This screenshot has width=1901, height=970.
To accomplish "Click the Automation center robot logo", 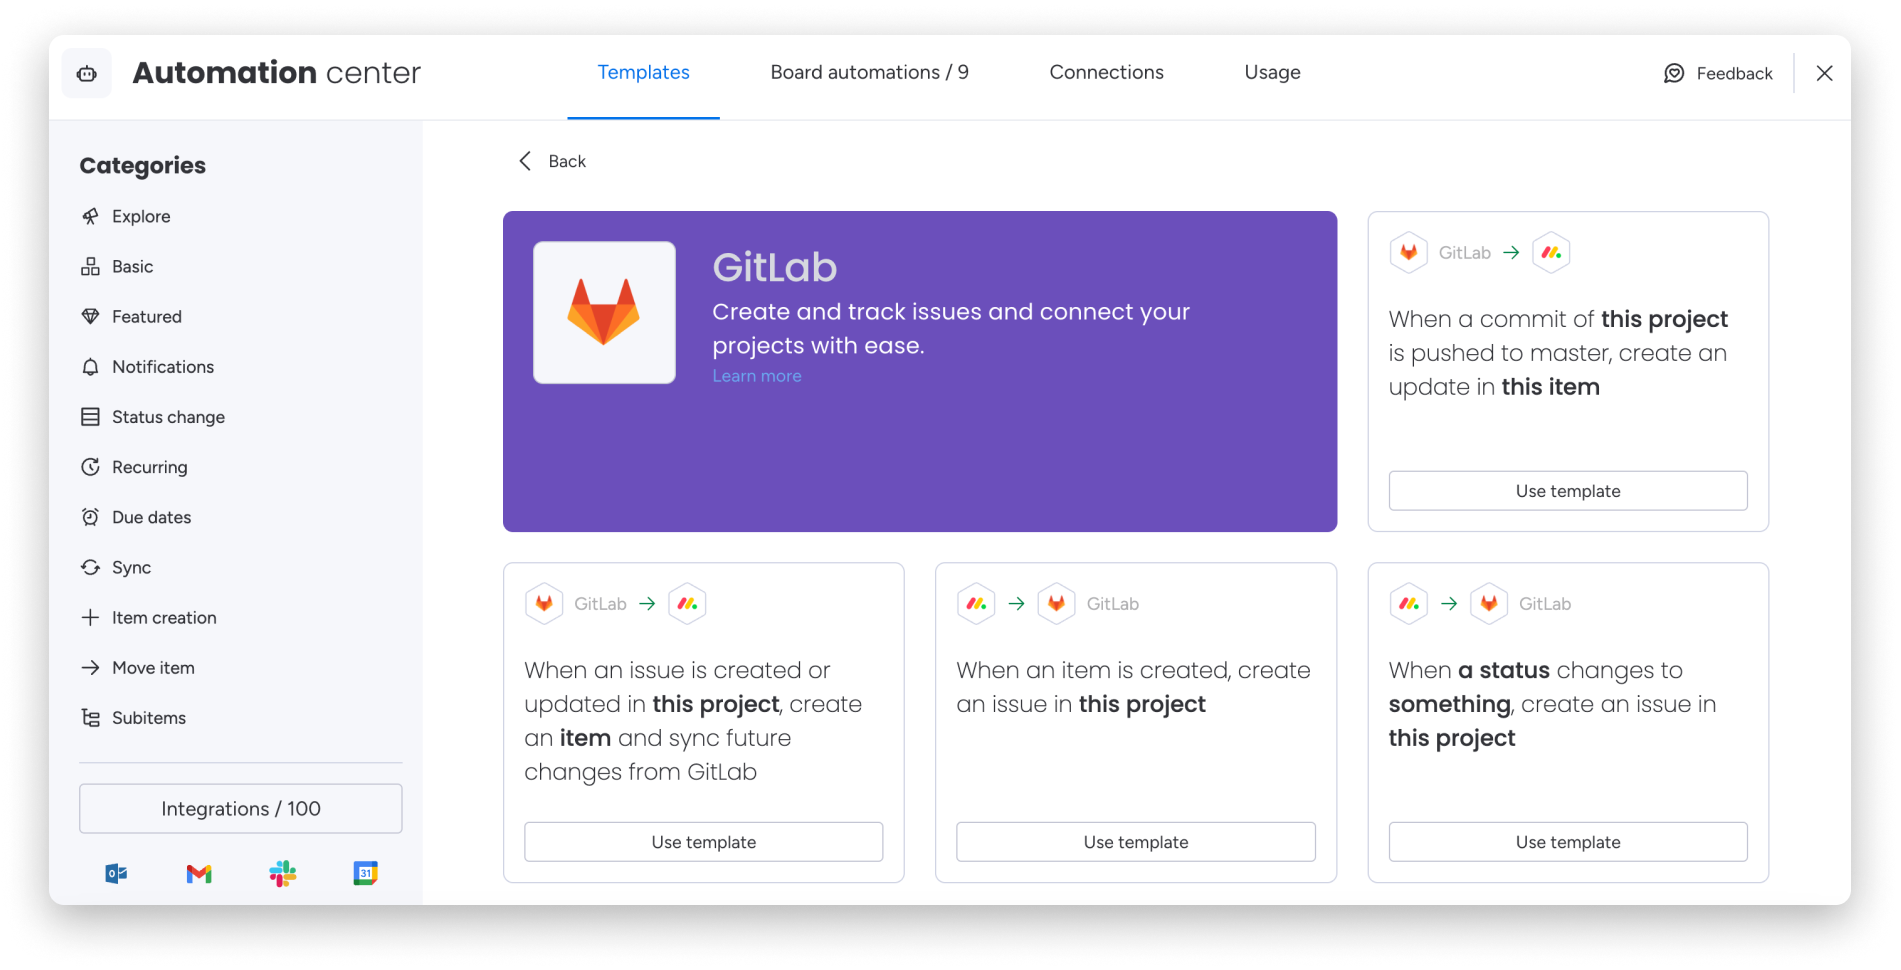I will tap(86, 72).
